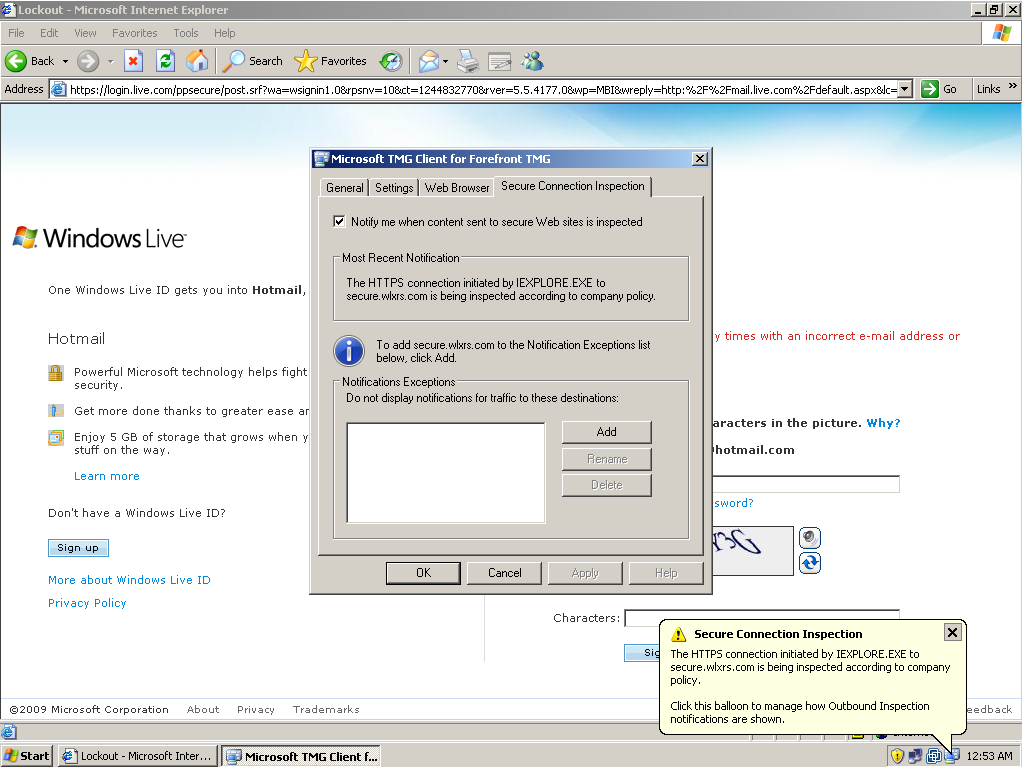Stop page loading with the red X icon

coord(133,61)
